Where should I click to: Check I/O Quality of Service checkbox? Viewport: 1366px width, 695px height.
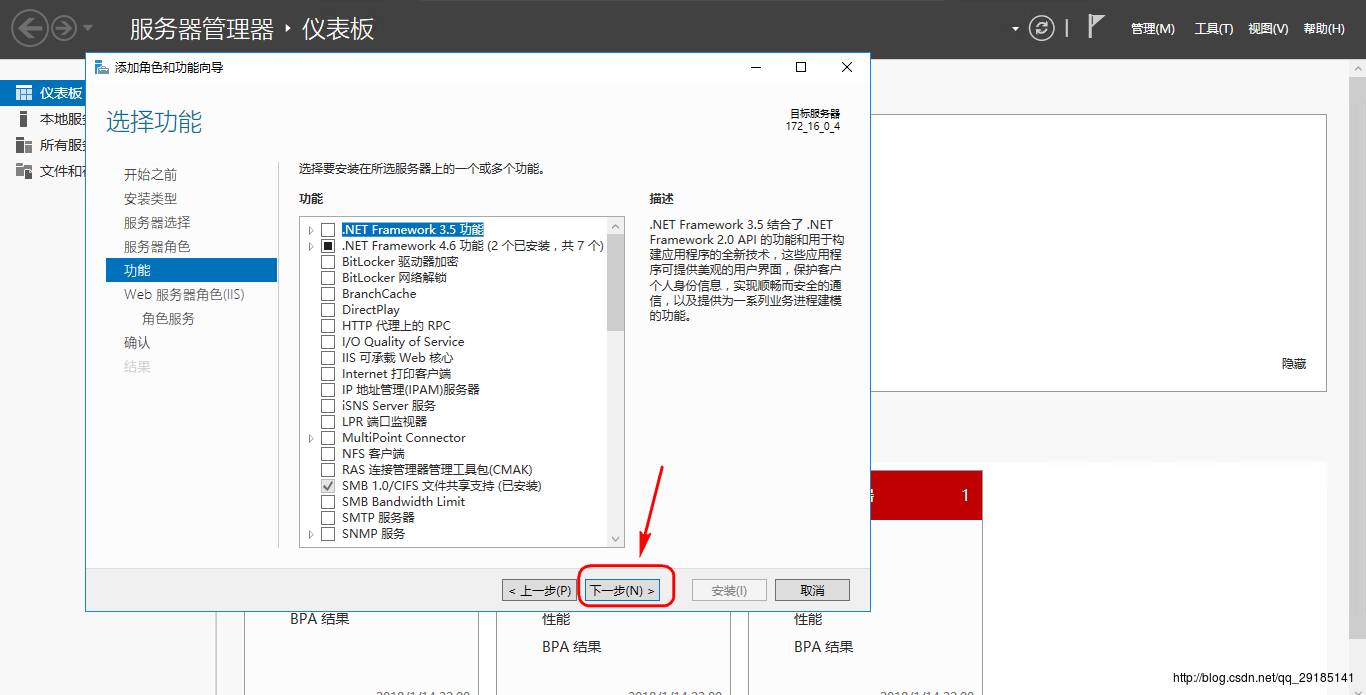(328, 342)
